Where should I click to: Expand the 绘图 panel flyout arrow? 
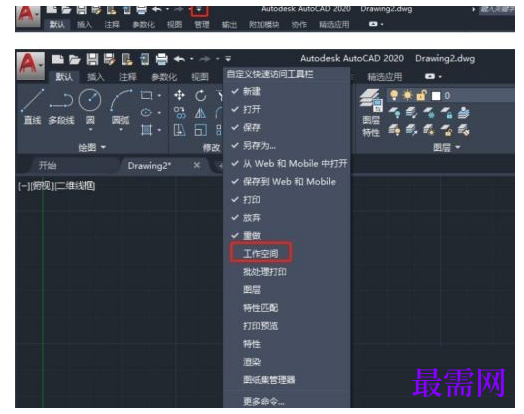pyautogui.click(x=103, y=147)
